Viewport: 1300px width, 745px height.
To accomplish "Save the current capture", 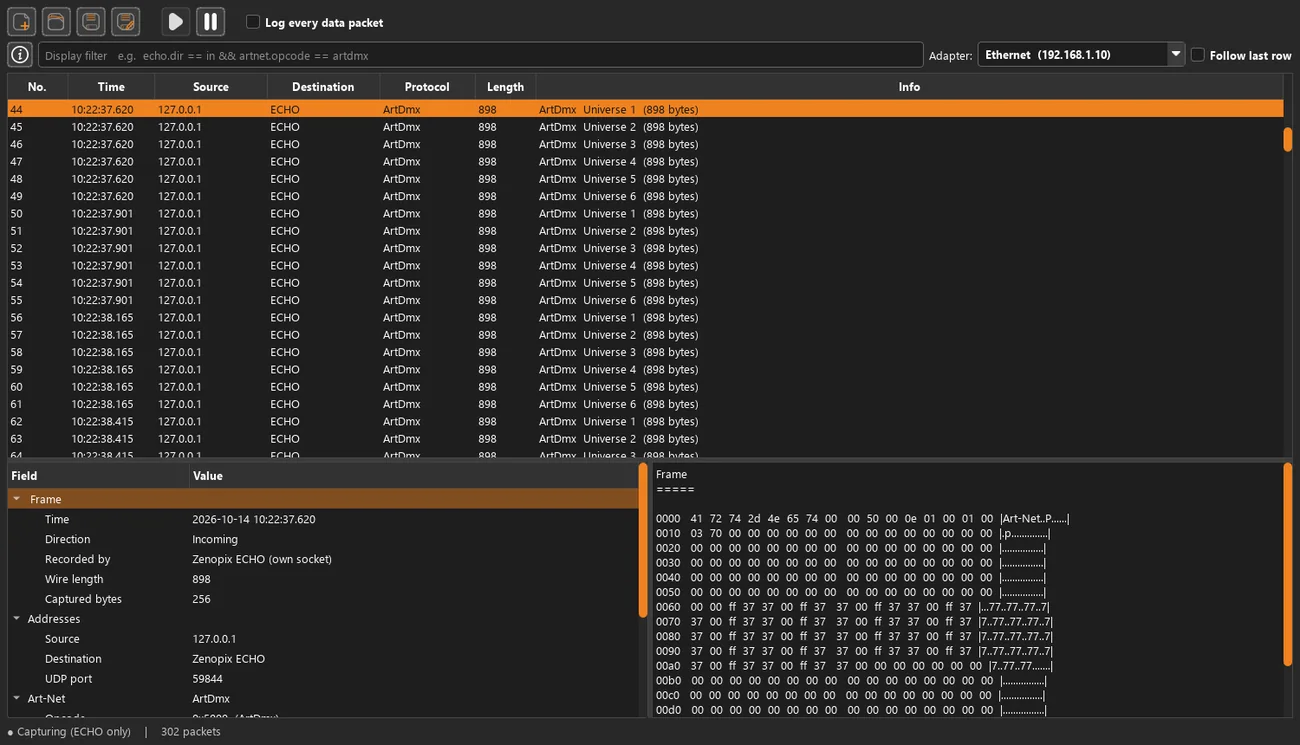I will coord(90,22).
